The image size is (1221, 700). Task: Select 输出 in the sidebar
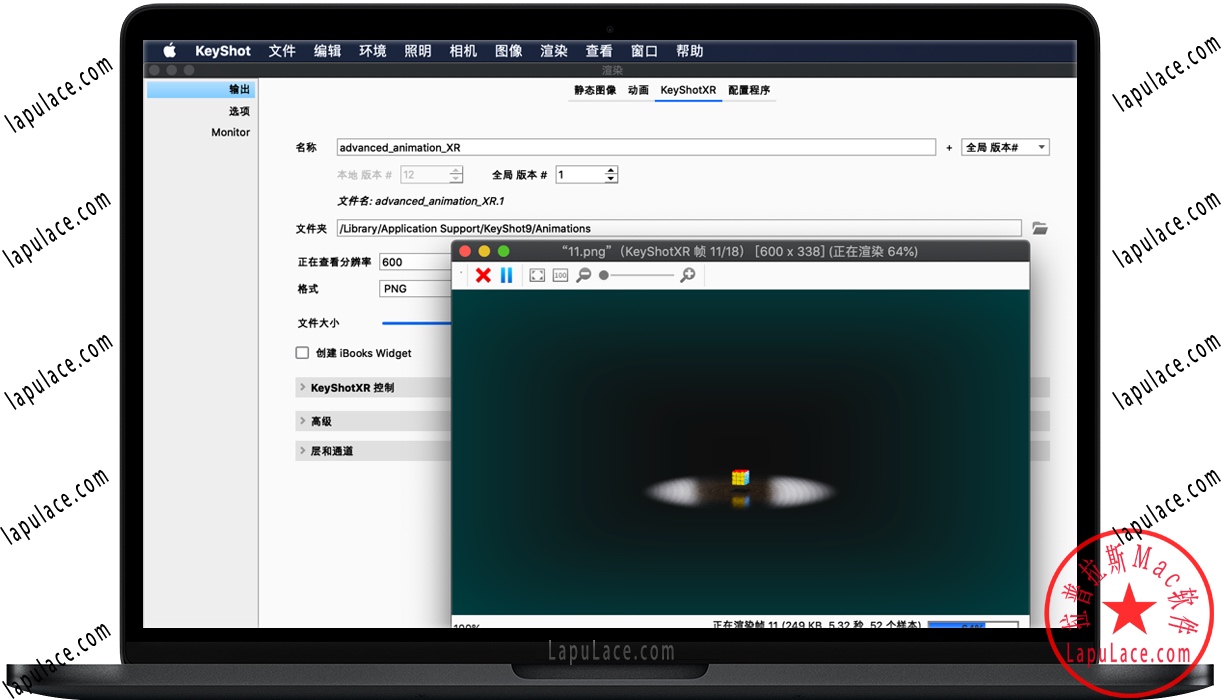(x=199, y=90)
